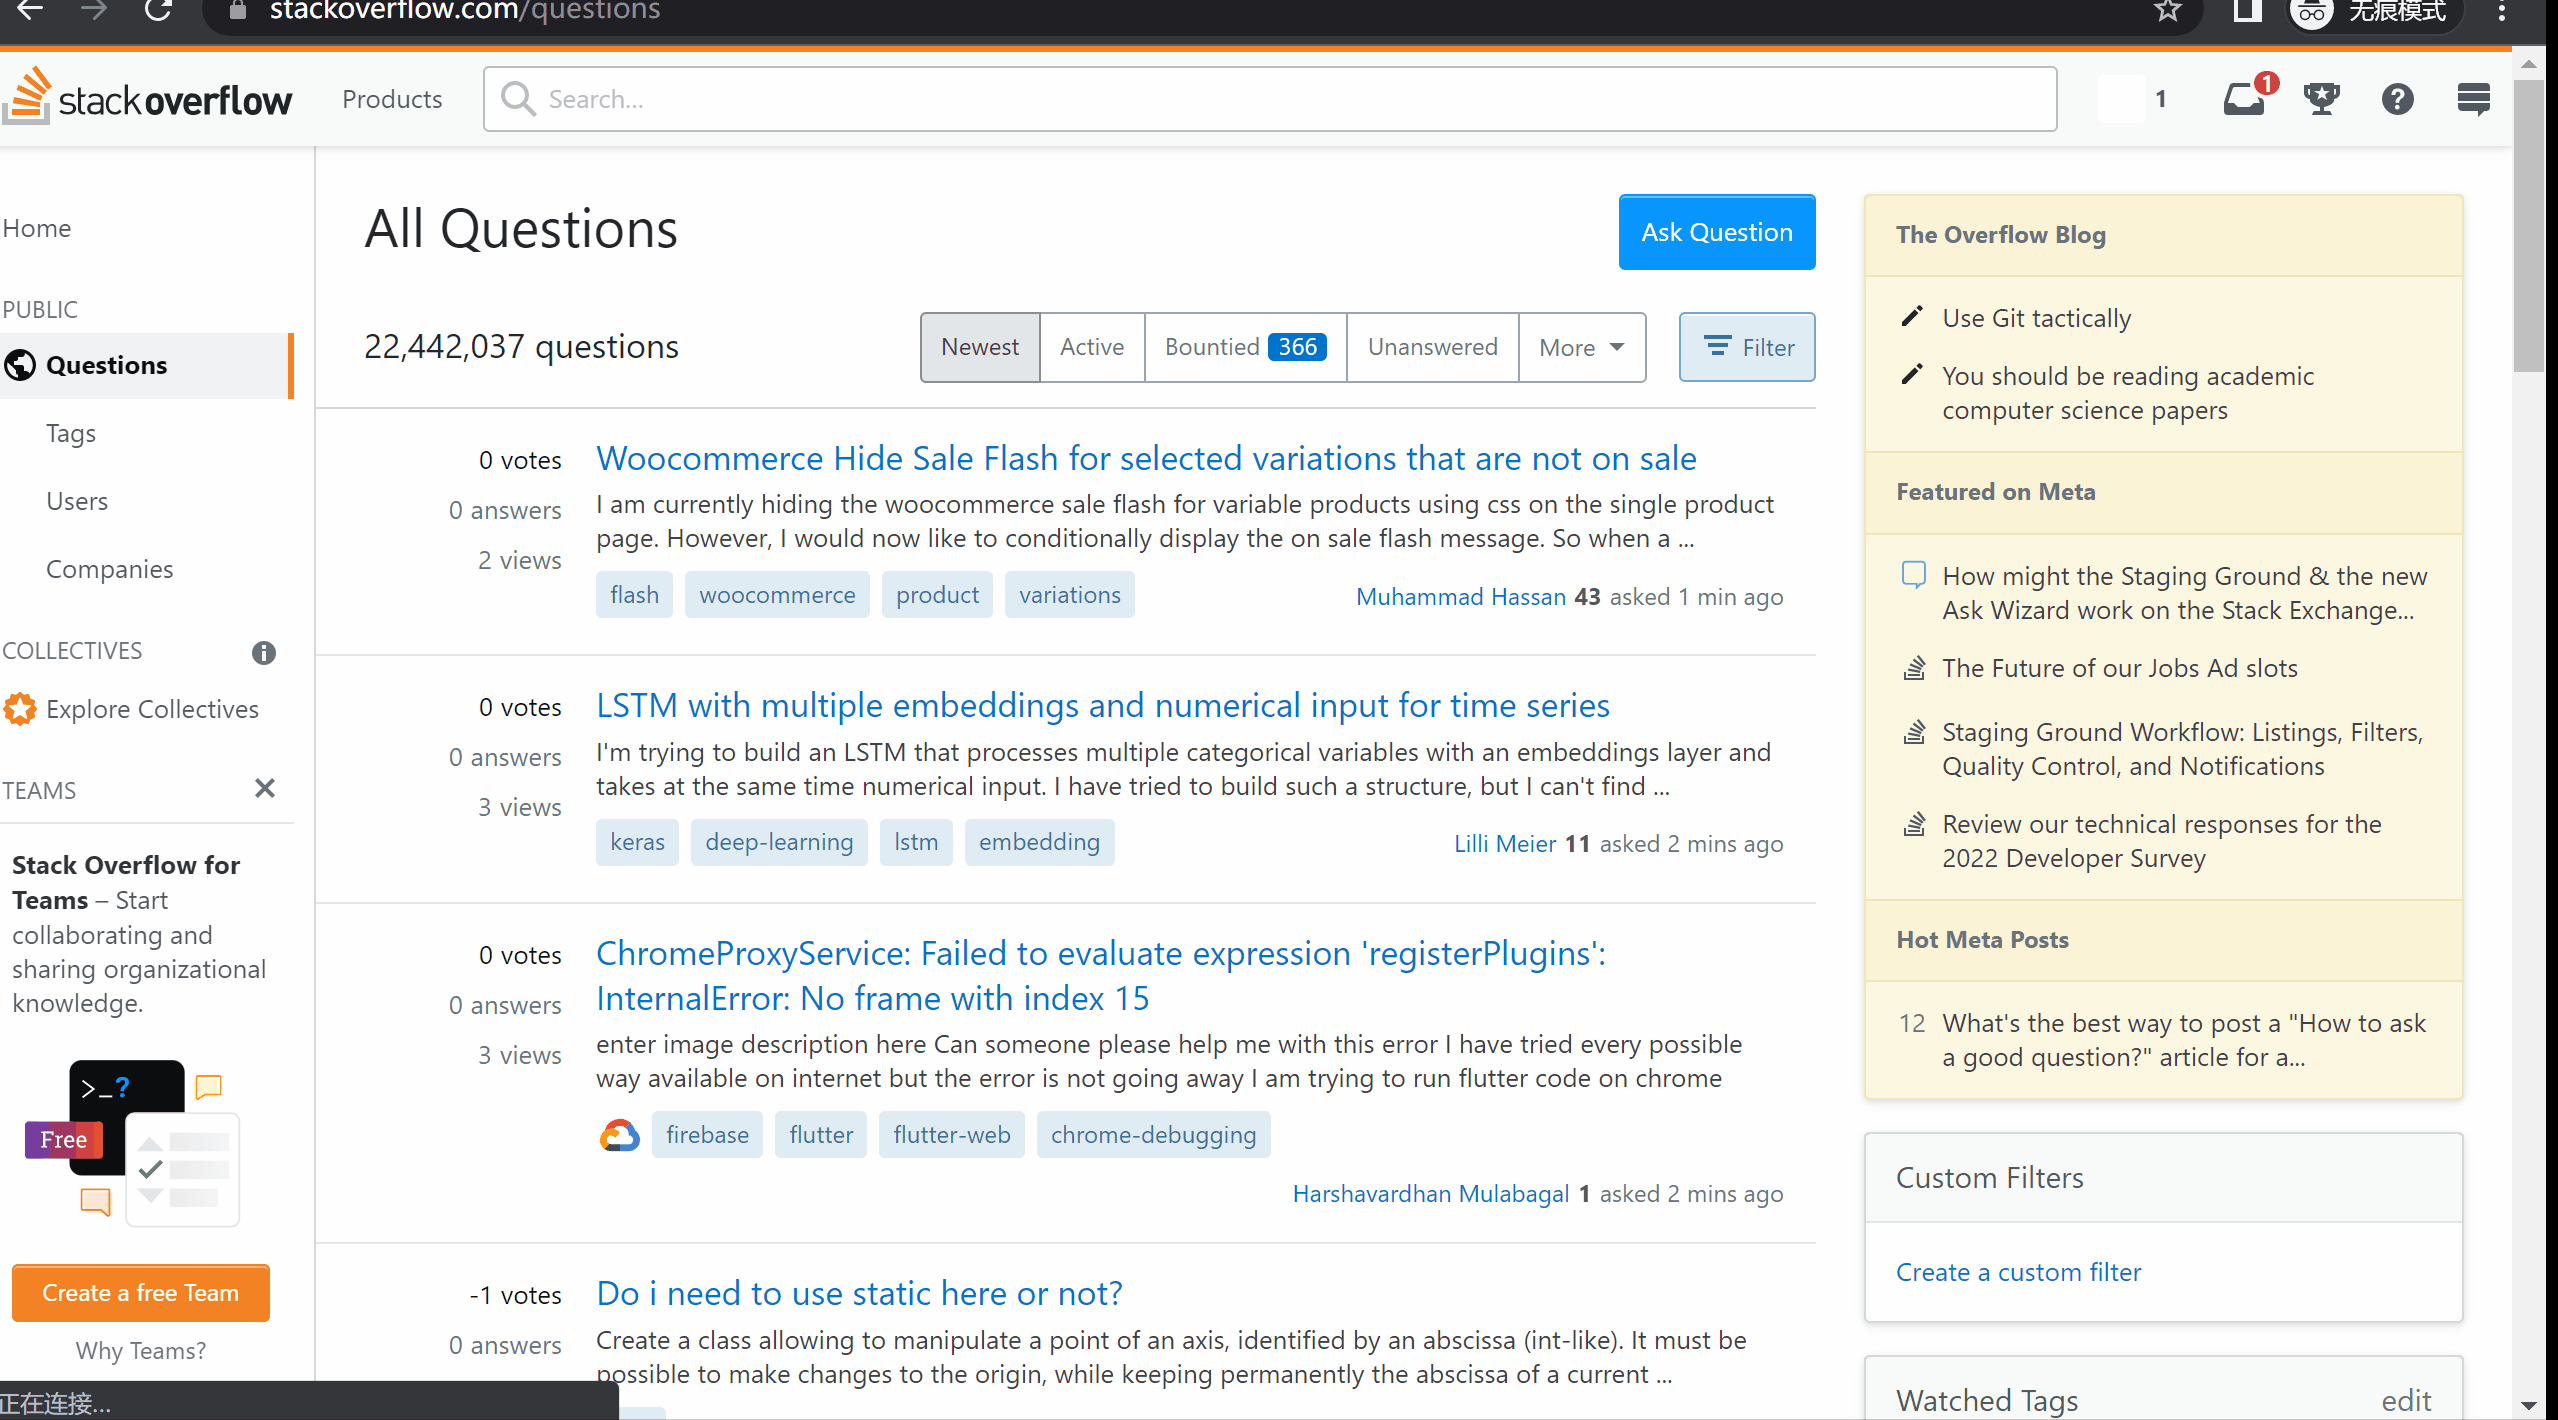Dismiss the Teams sidebar section

tap(264, 789)
